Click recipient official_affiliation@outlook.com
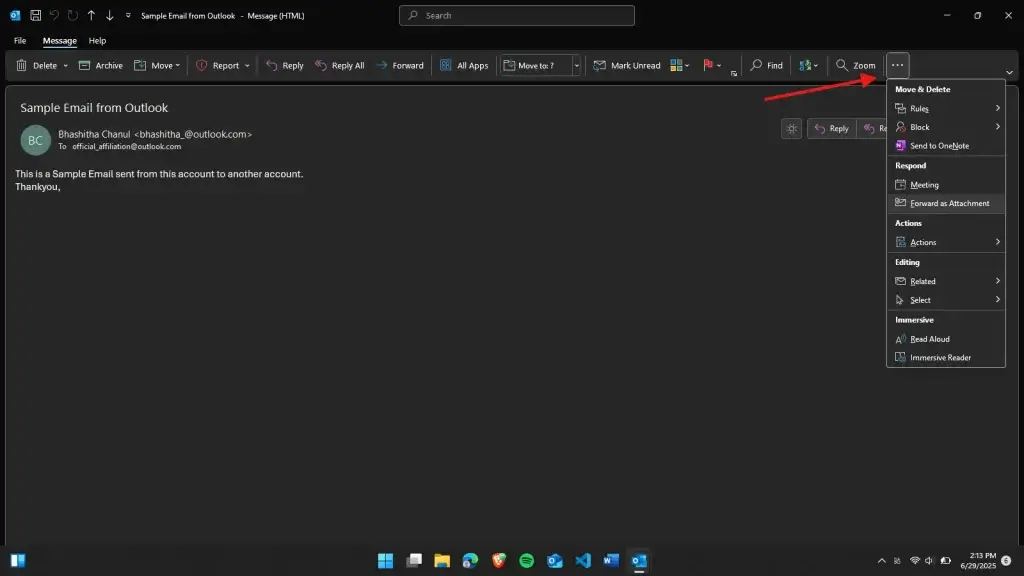Image resolution: width=1024 pixels, height=576 pixels. (127, 147)
